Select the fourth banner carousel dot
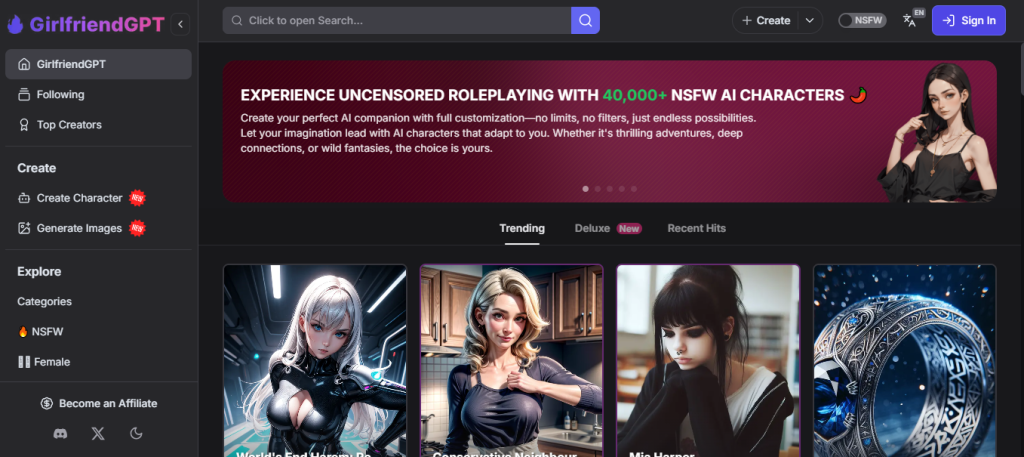 [x=622, y=189]
